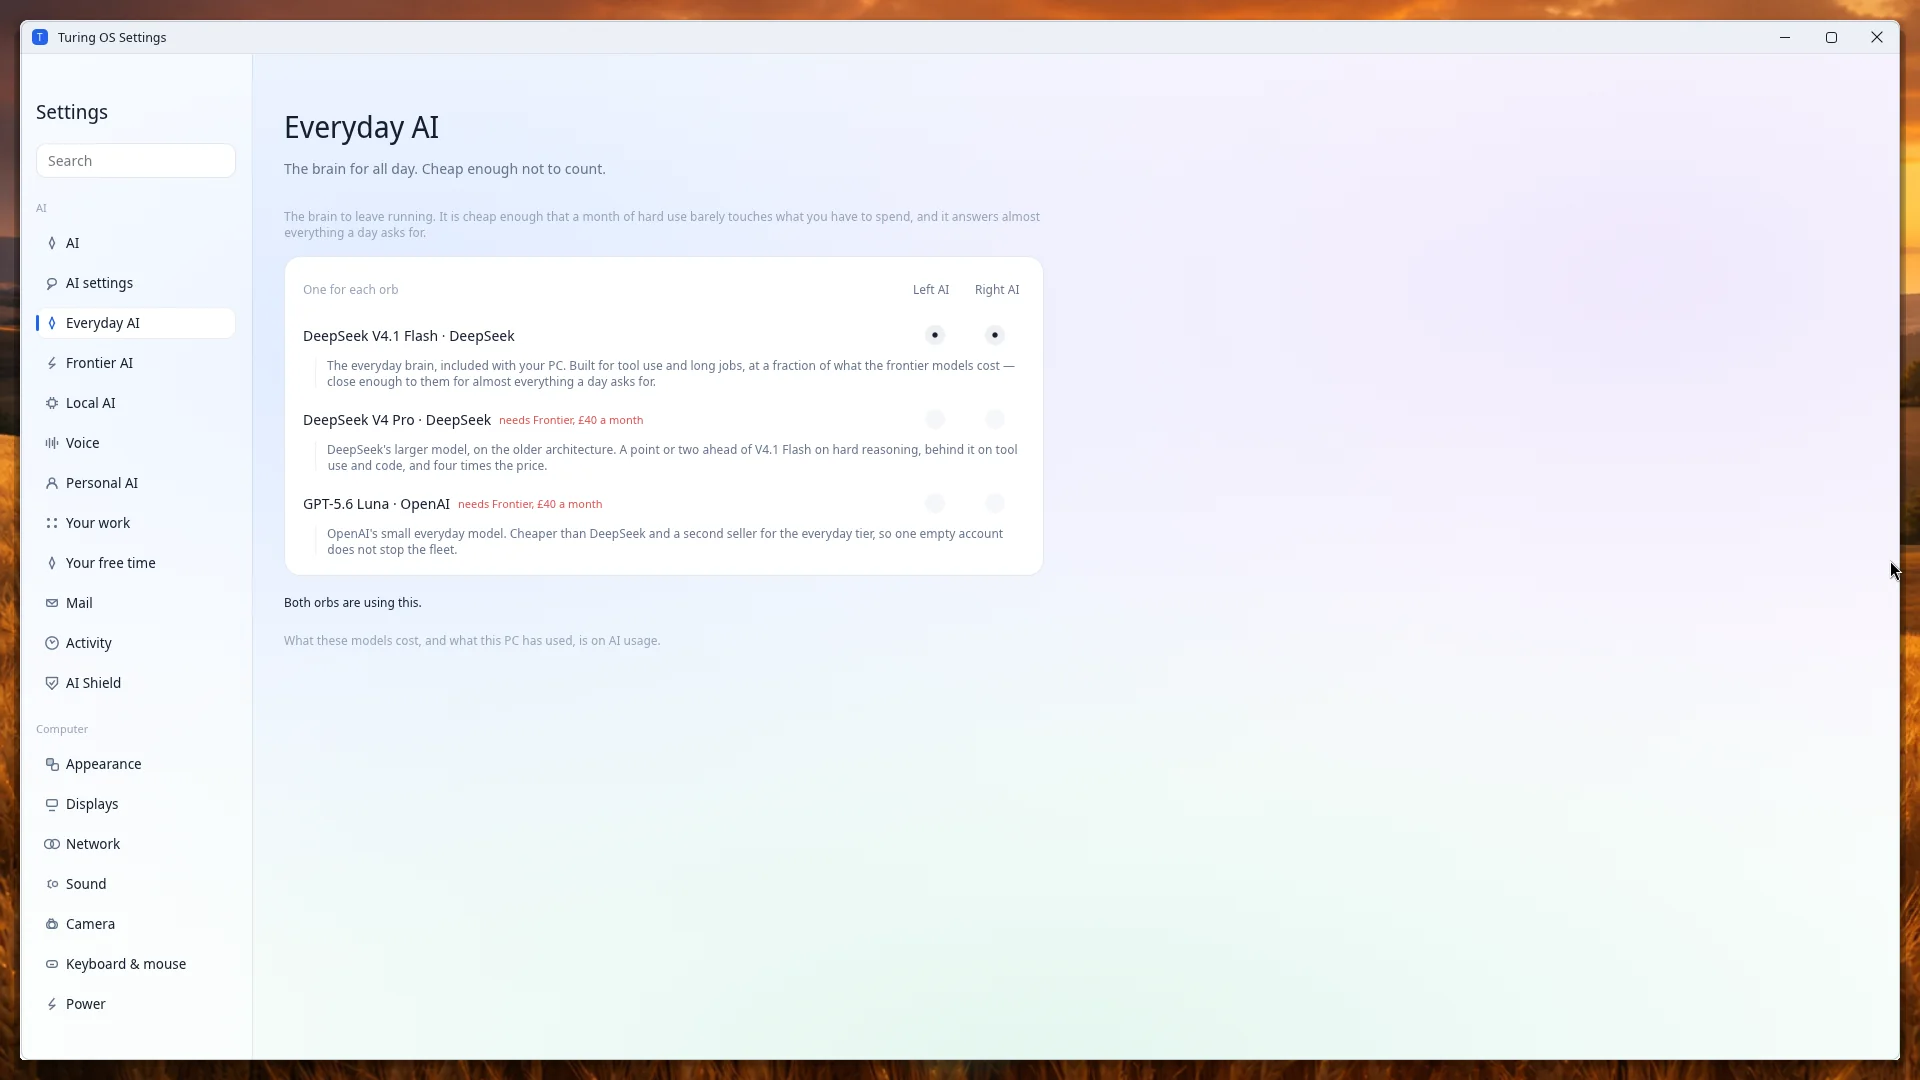Click the Everyday AI page heading
The height and width of the screenshot is (1080, 1920).
(361, 128)
